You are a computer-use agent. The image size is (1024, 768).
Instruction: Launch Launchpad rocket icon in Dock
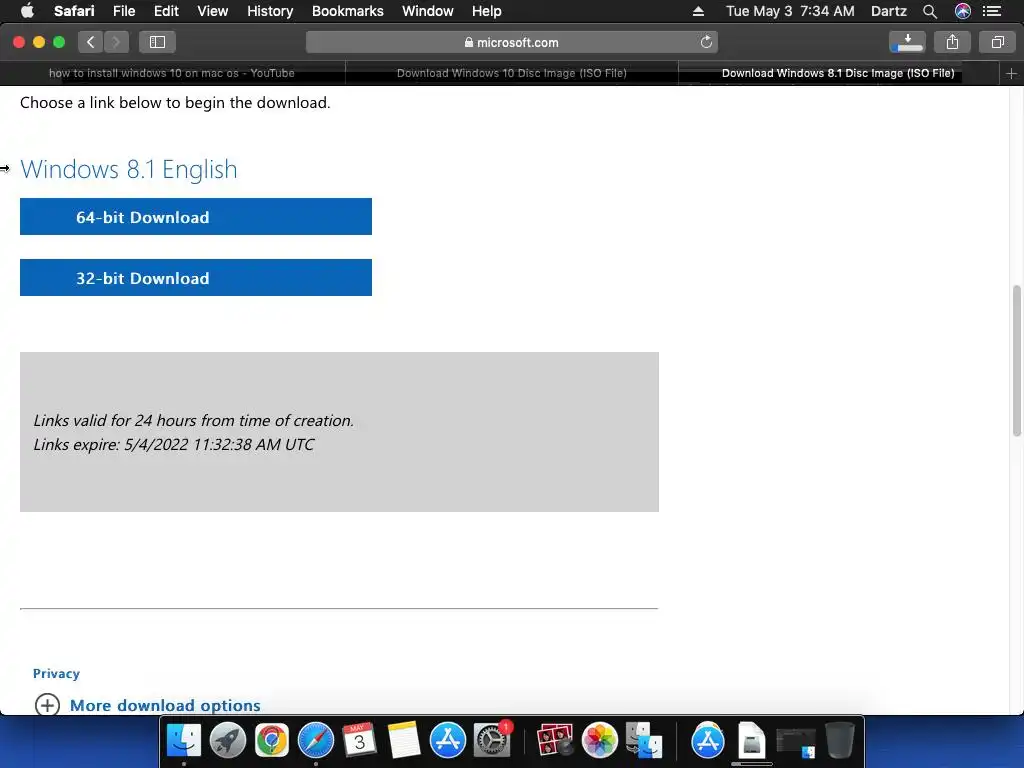coord(228,741)
